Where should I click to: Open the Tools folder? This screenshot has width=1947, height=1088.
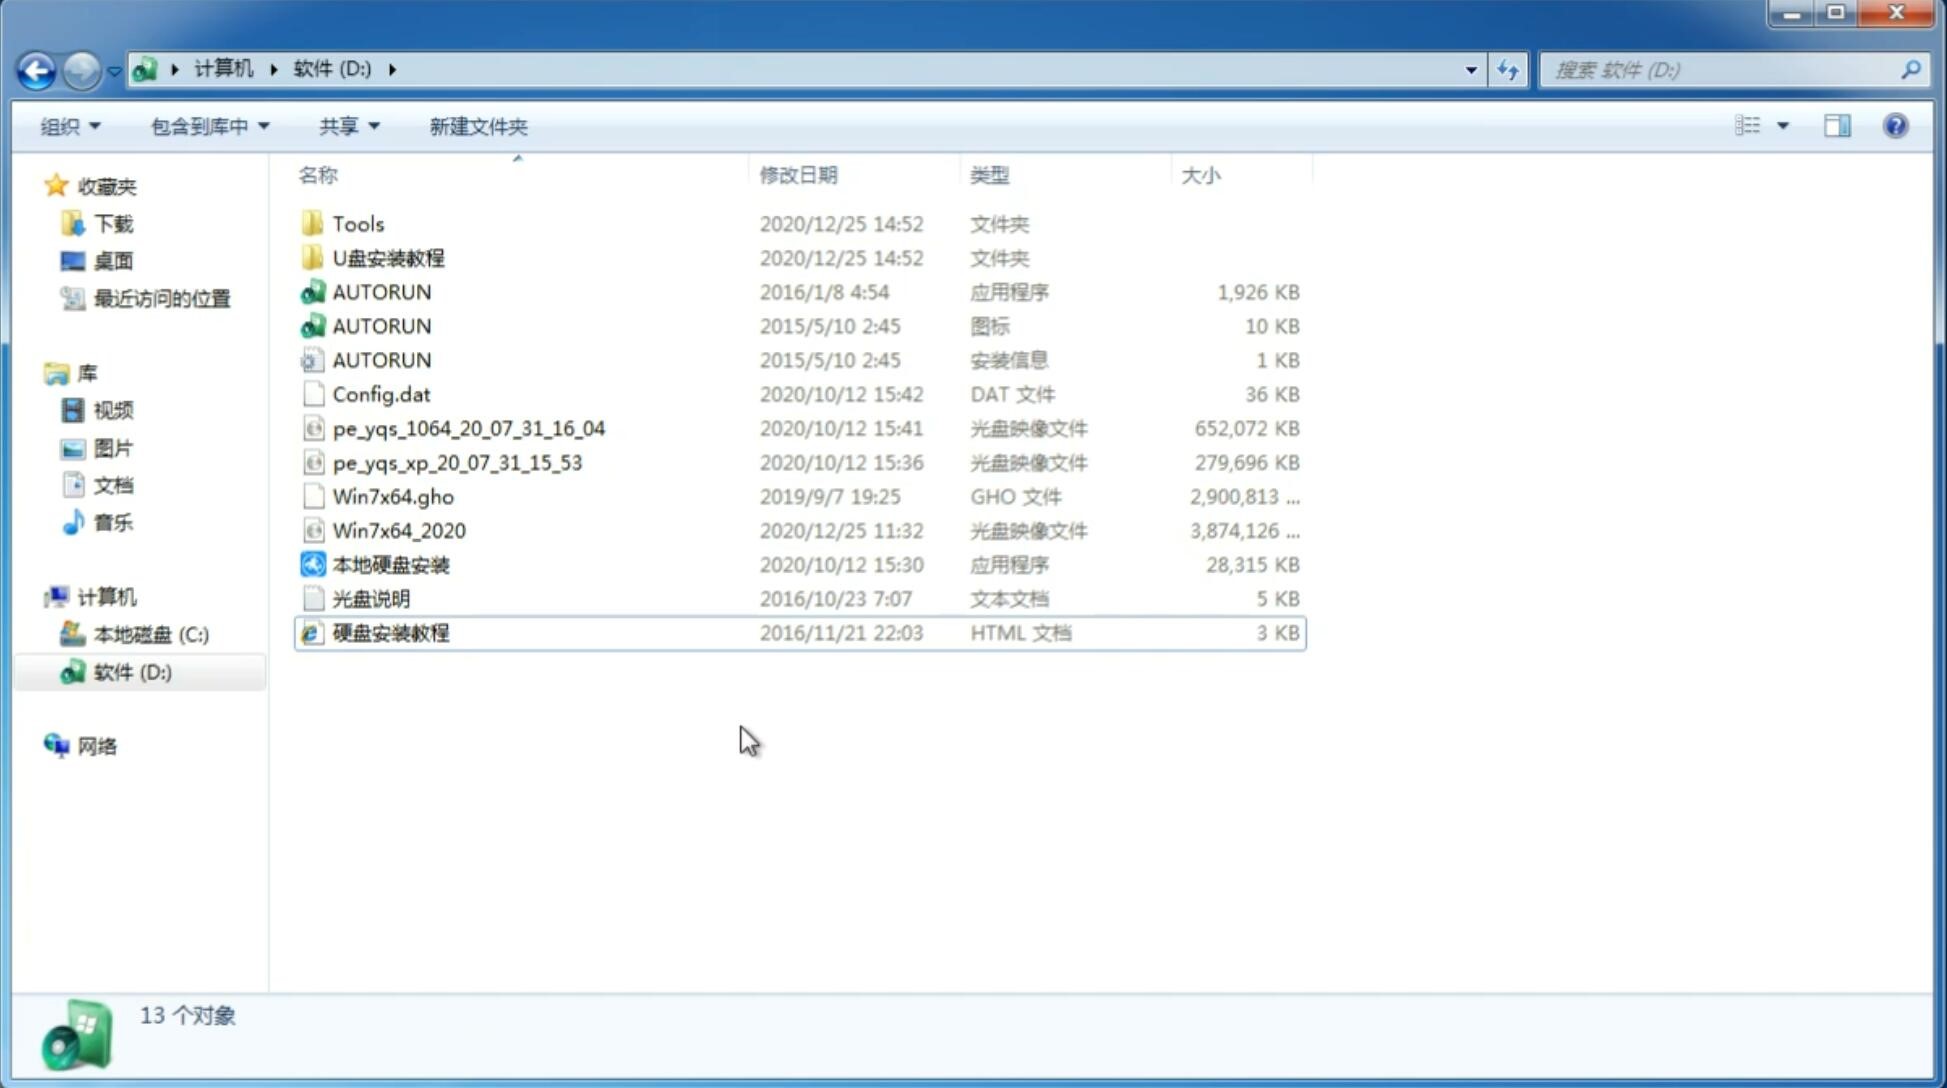(x=357, y=223)
